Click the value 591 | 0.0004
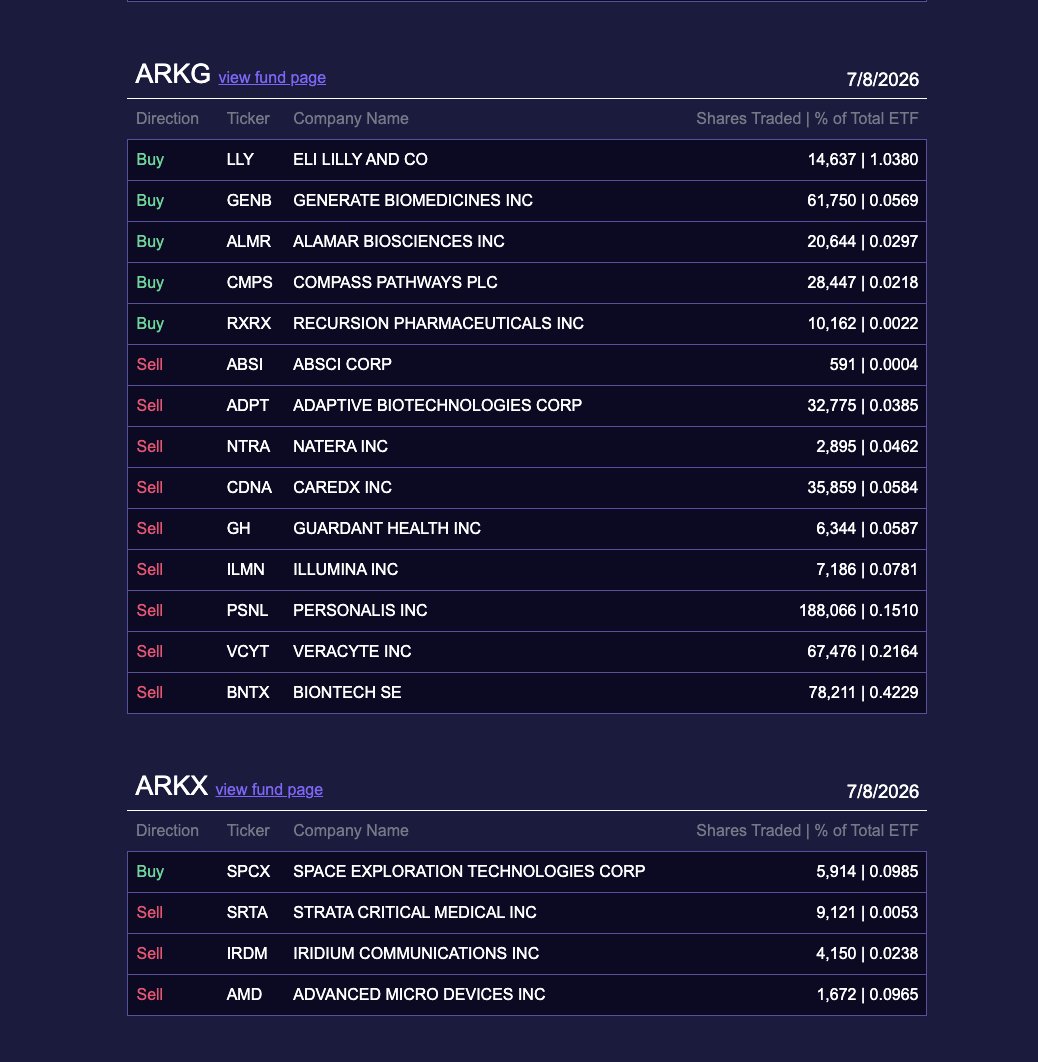This screenshot has width=1038, height=1062. tap(873, 364)
